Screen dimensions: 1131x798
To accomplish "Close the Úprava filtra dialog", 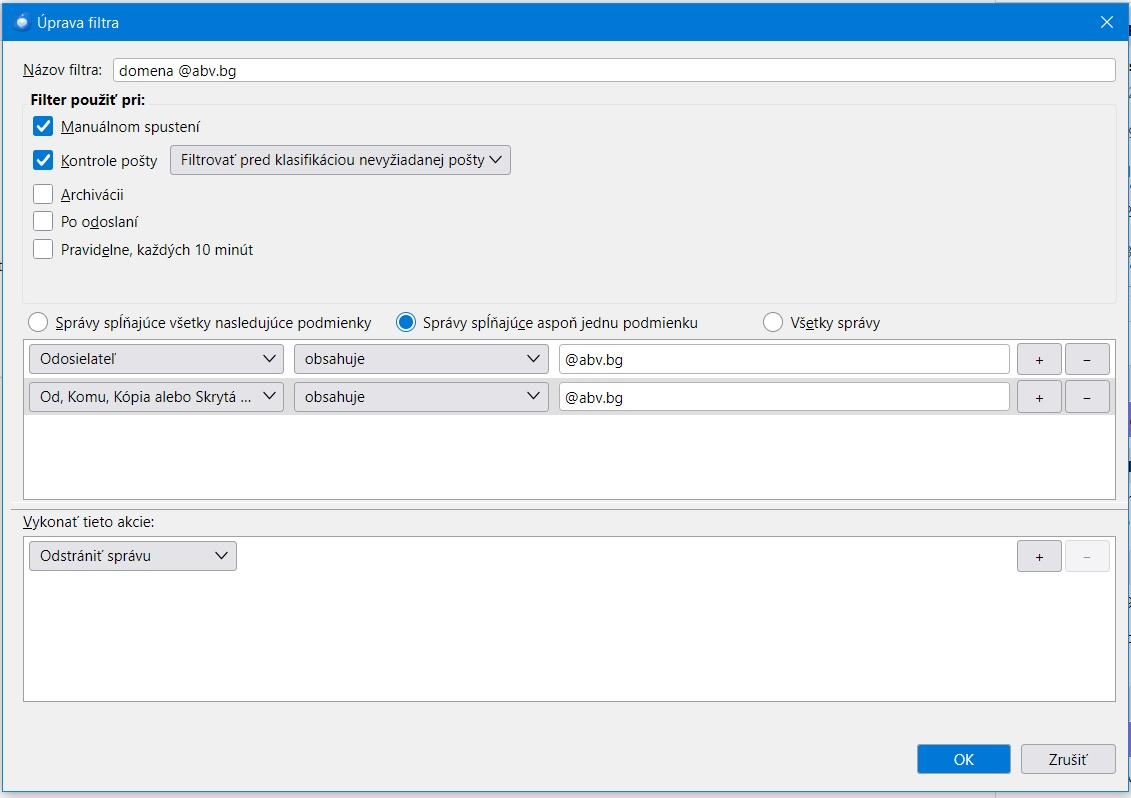I will coord(1106,22).
